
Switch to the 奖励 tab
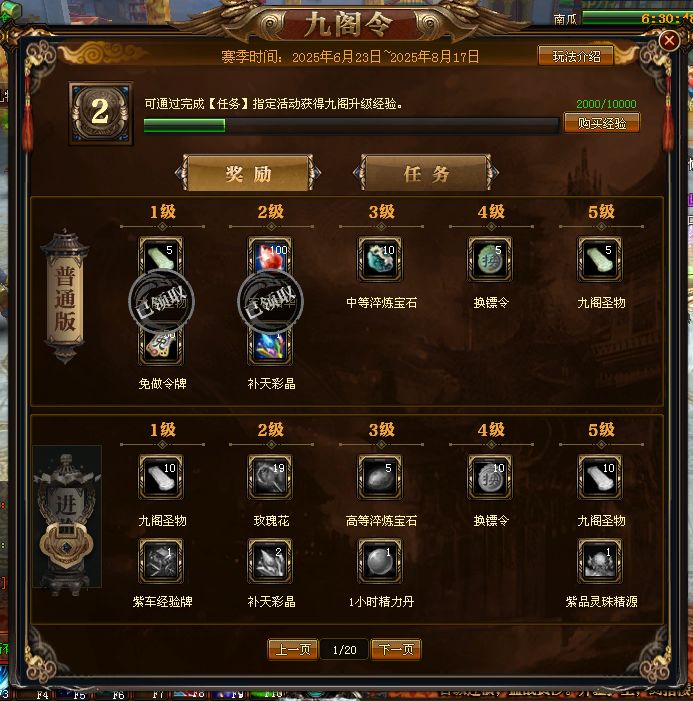click(x=248, y=173)
